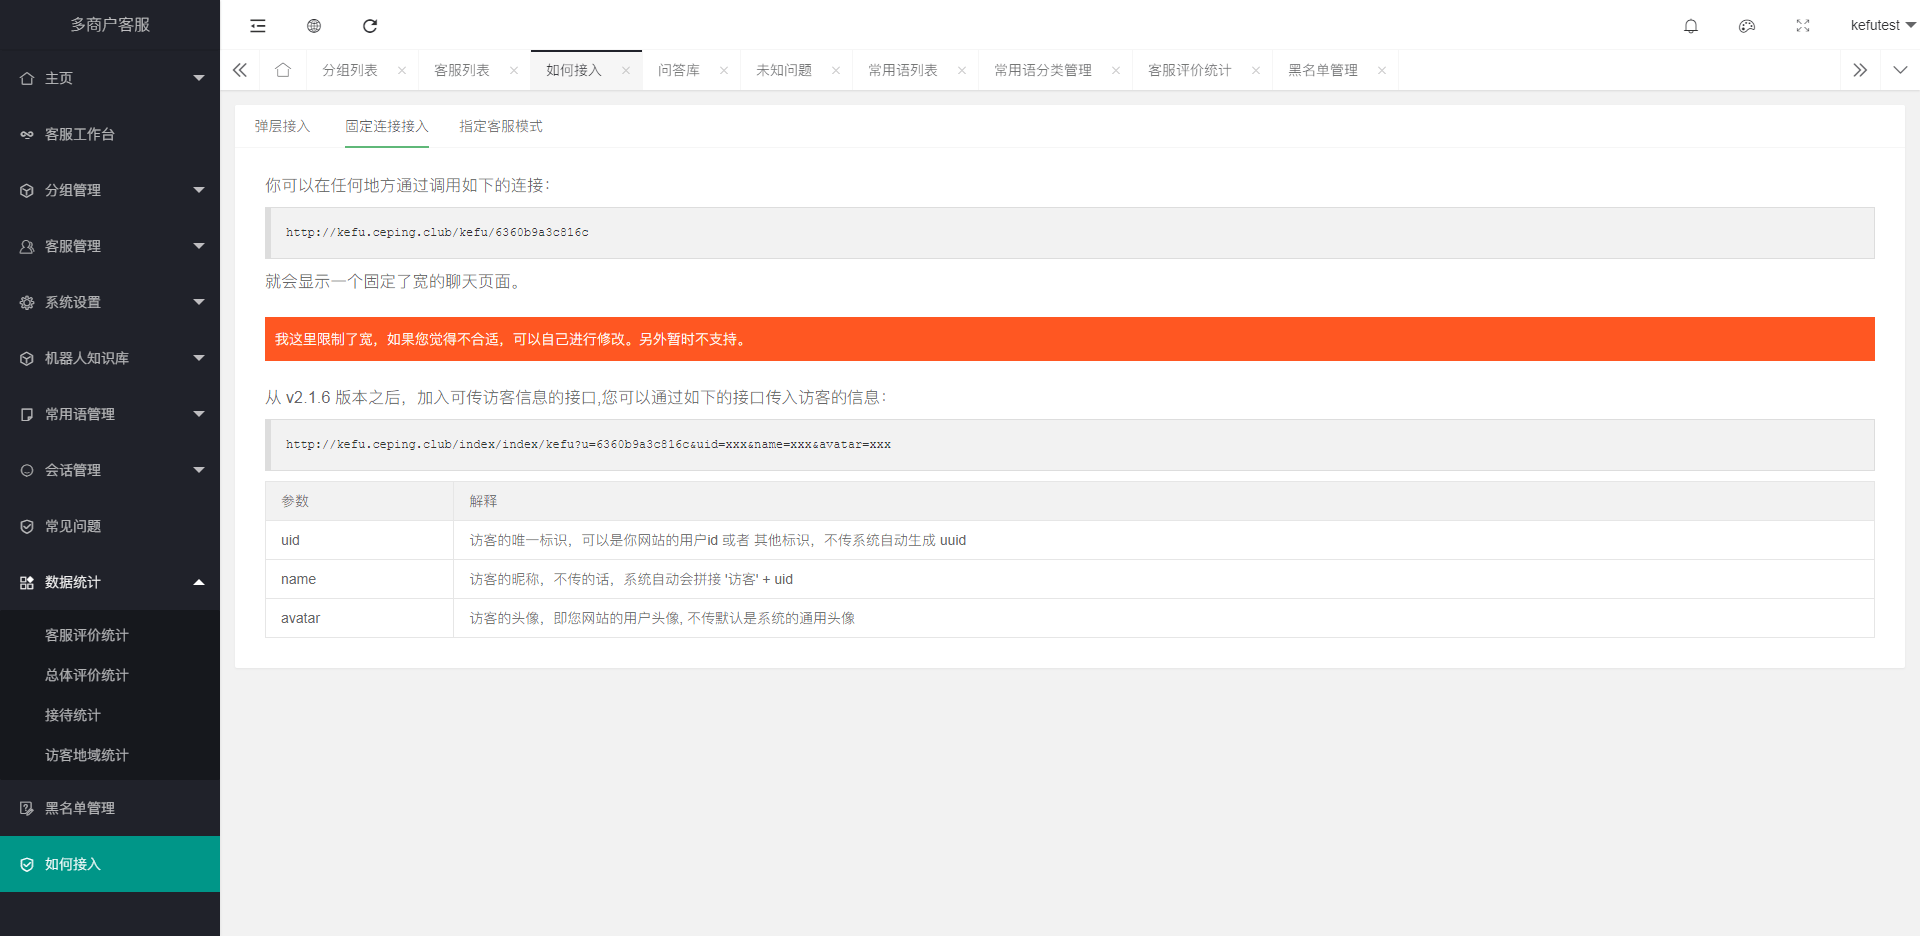Click the globe website icon in header
The image size is (1920, 936).
pos(314,26)
